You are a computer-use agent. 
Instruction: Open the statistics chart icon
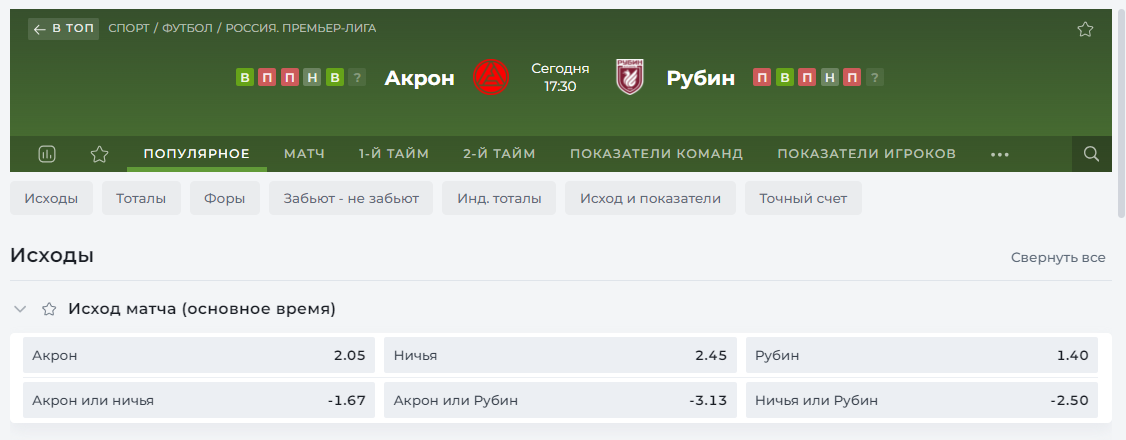[47, 154]
